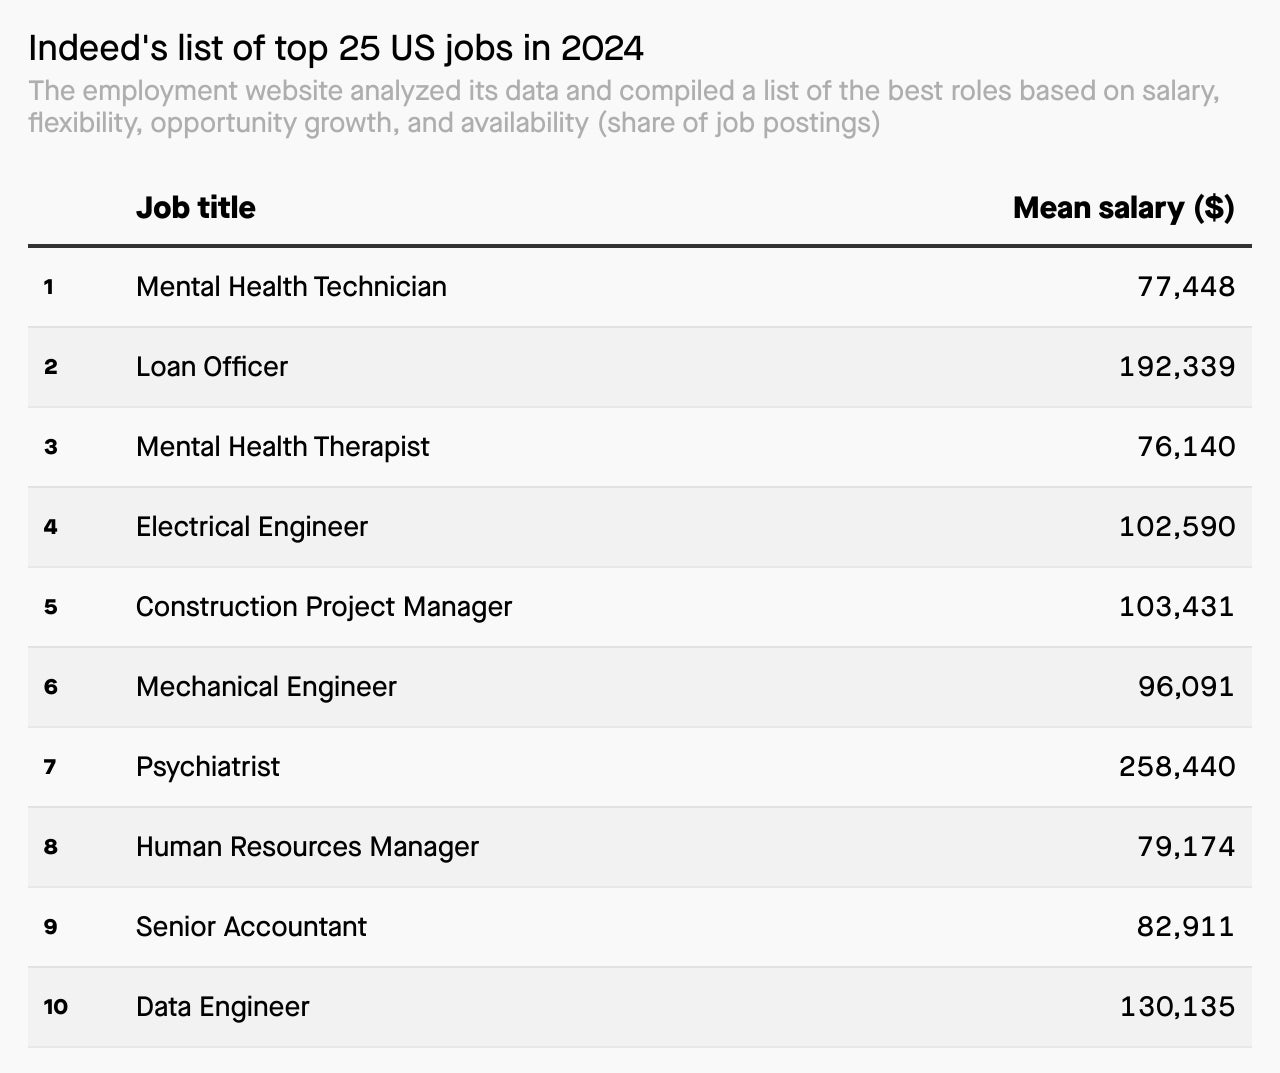Click the salary value 192,339
Viewport: 1280px width, 1073px height.
pos(1177,367)
